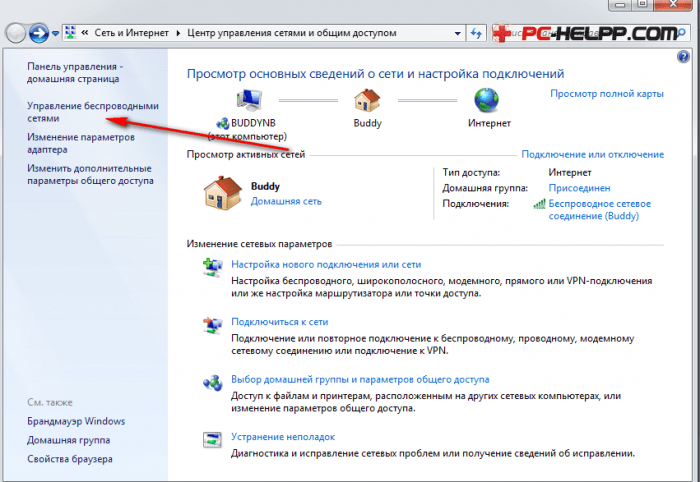
Task: Click the homegroup spheres icon
Action: 212,383
